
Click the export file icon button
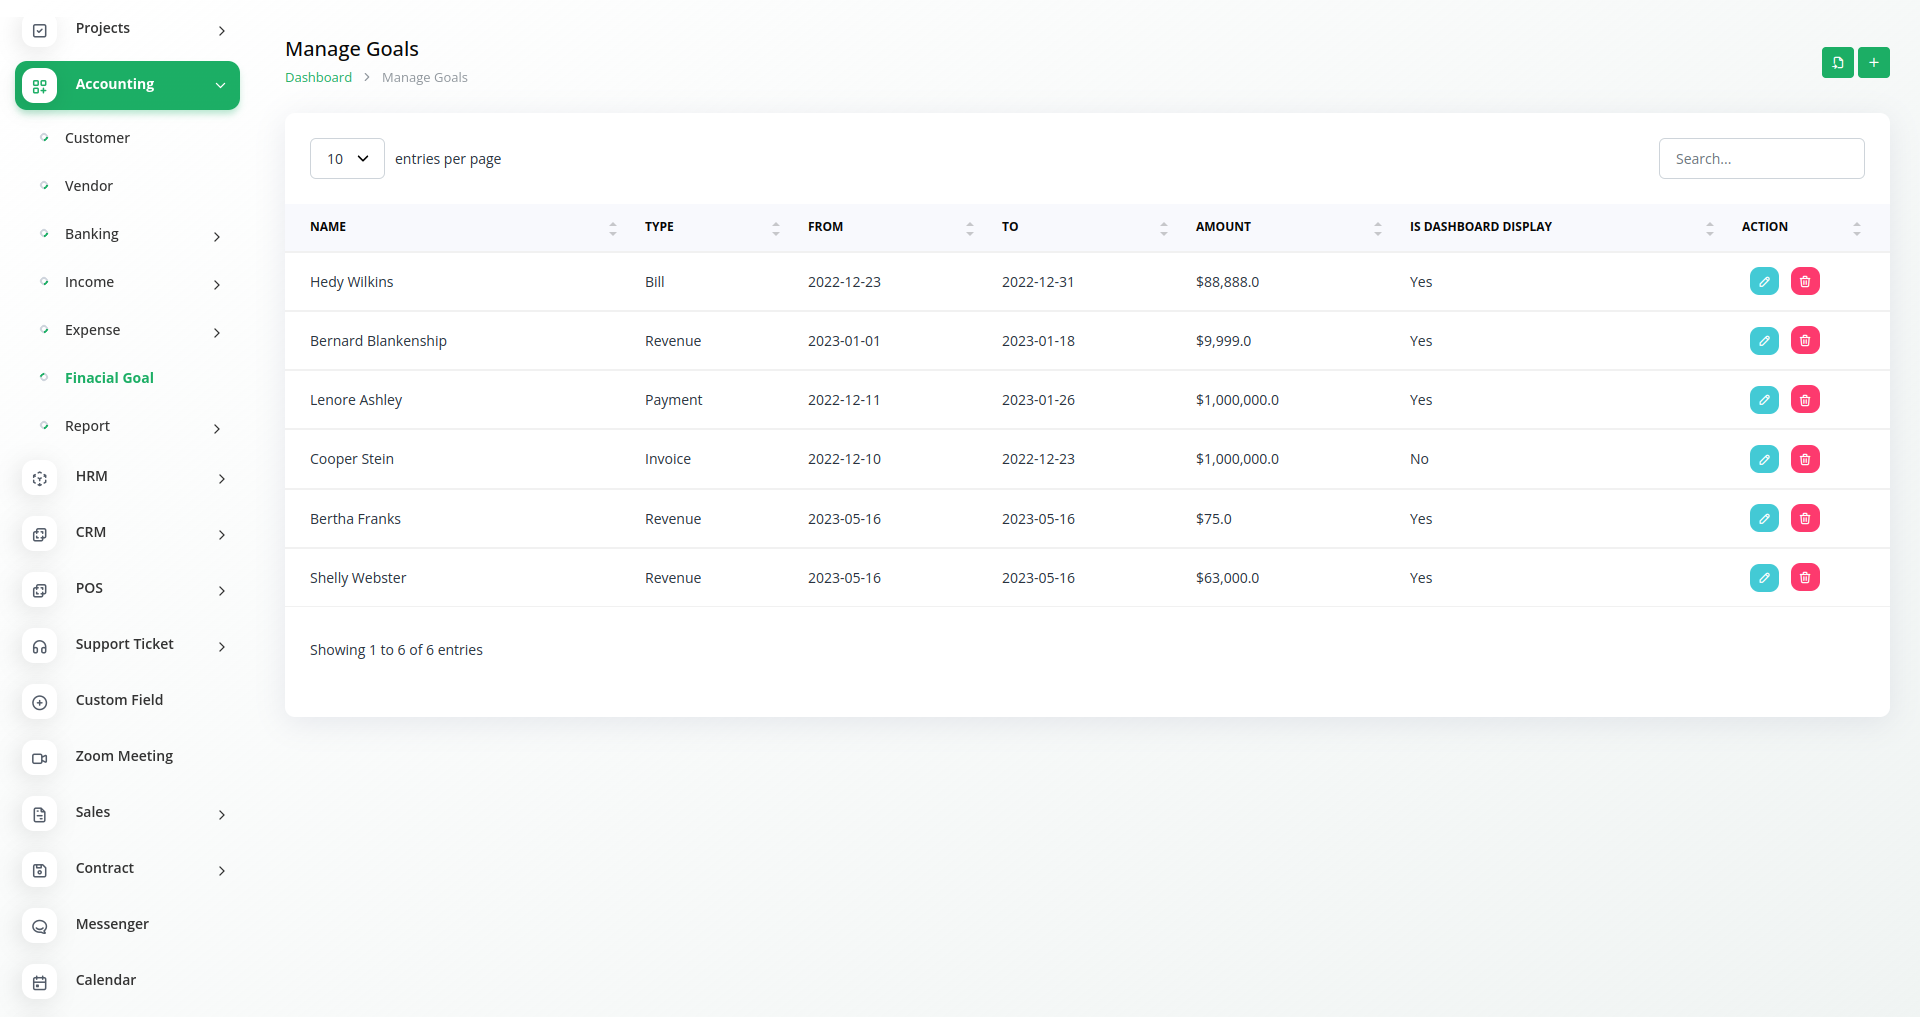pyautogui.click(x=1837, y=62)
